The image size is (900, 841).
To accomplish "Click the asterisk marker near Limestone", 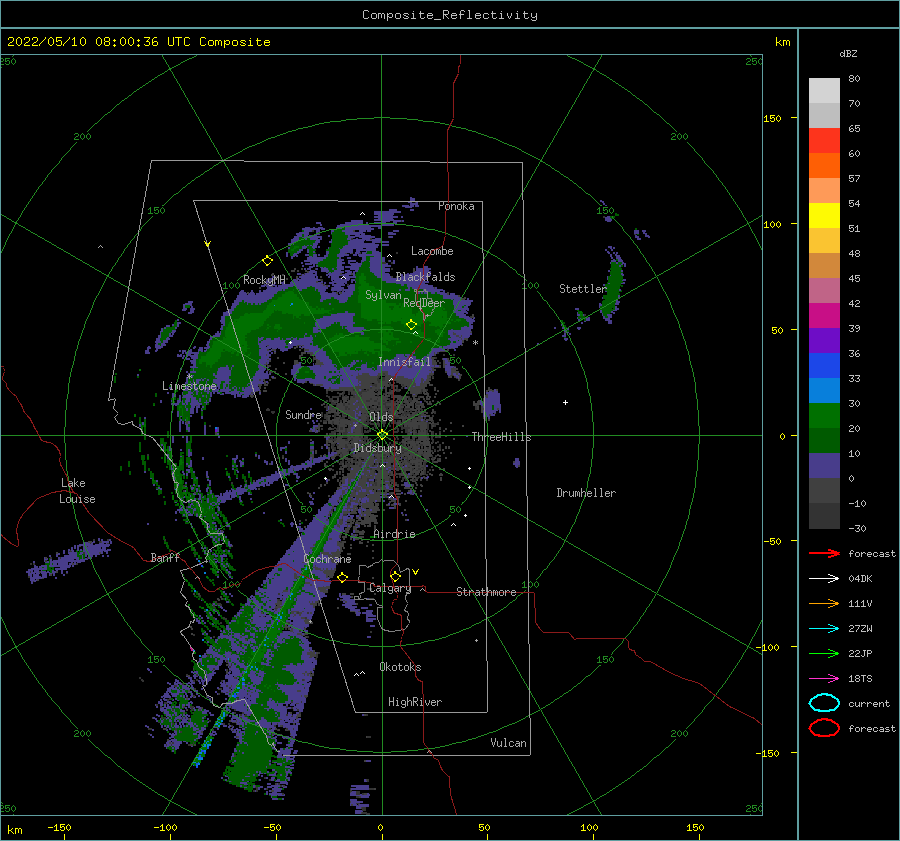I will pyautogui.click(x=189, y=377).
